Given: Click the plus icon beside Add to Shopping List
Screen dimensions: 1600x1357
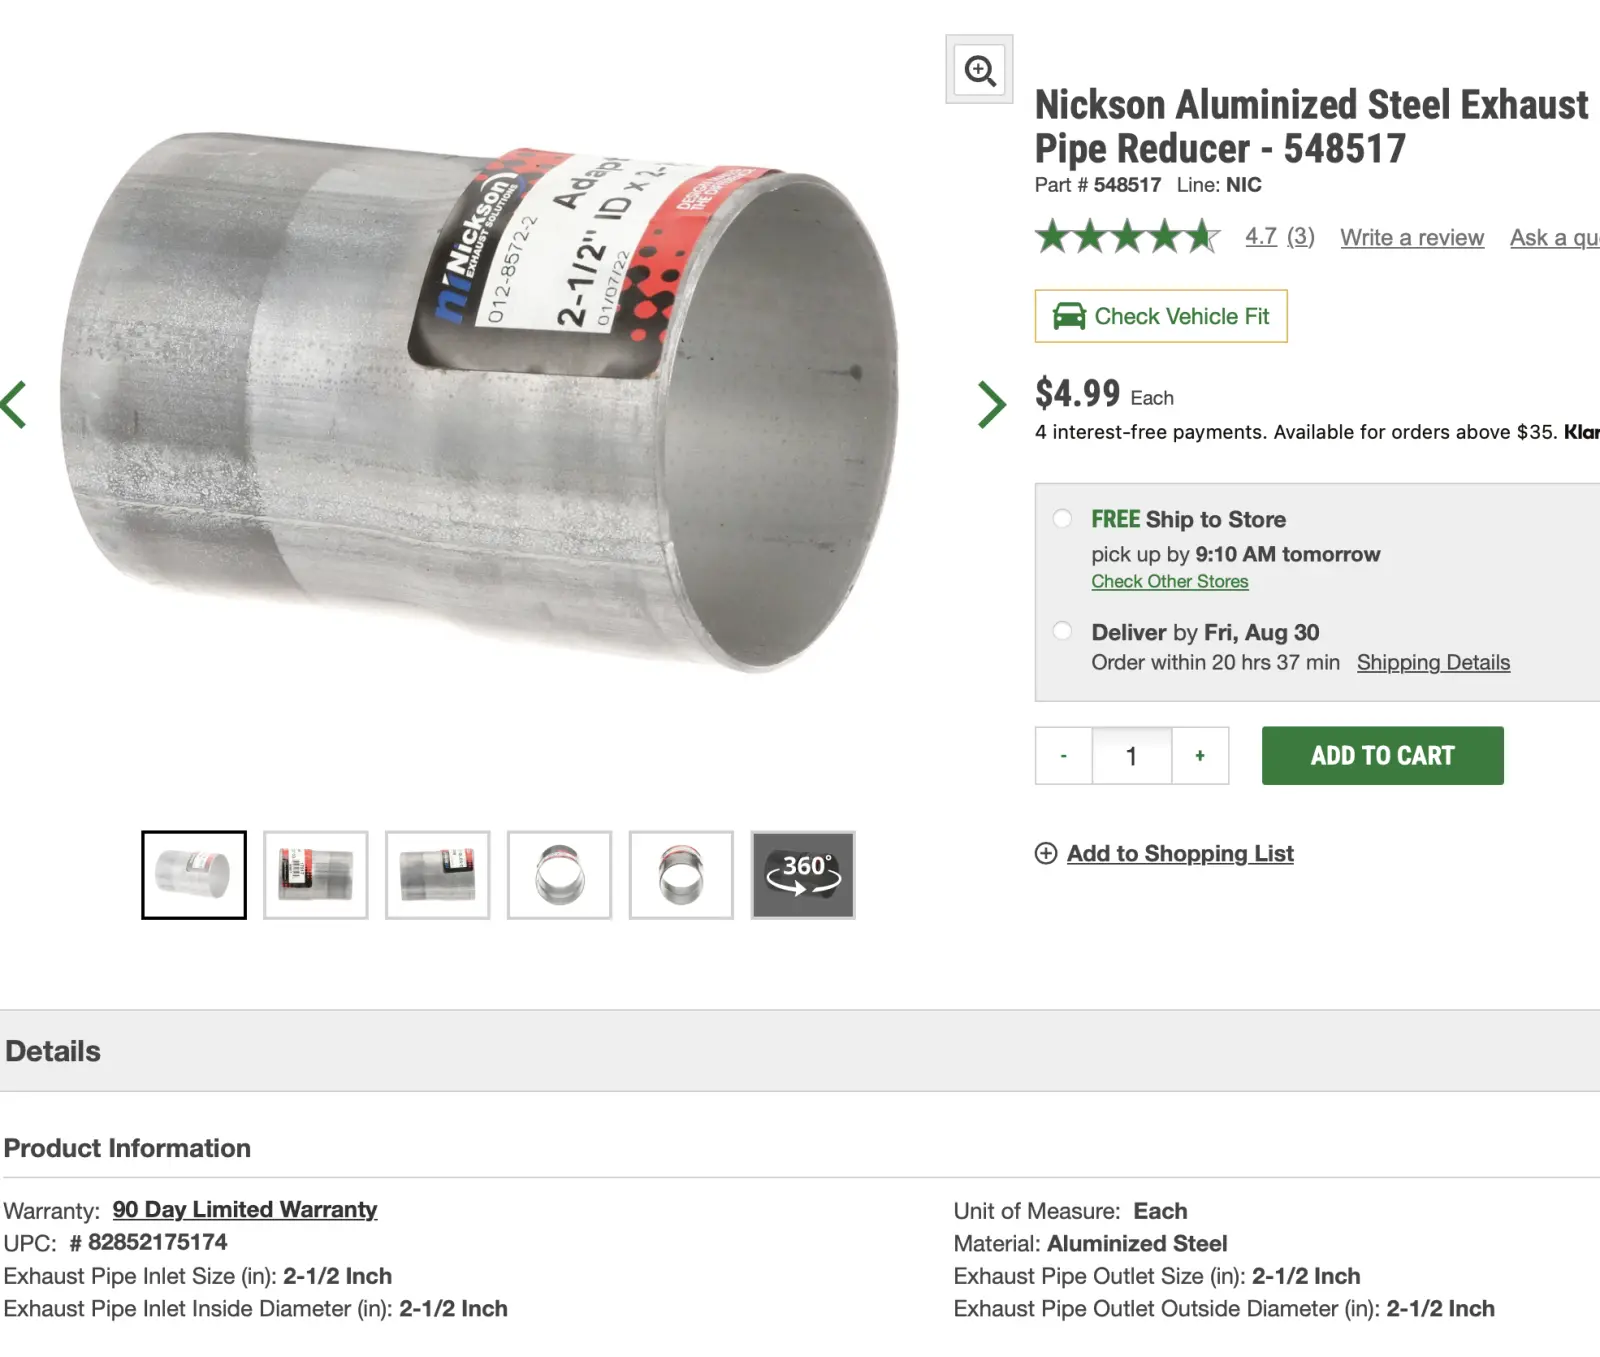Looking at the screenshot, I should coord(1046,853).
